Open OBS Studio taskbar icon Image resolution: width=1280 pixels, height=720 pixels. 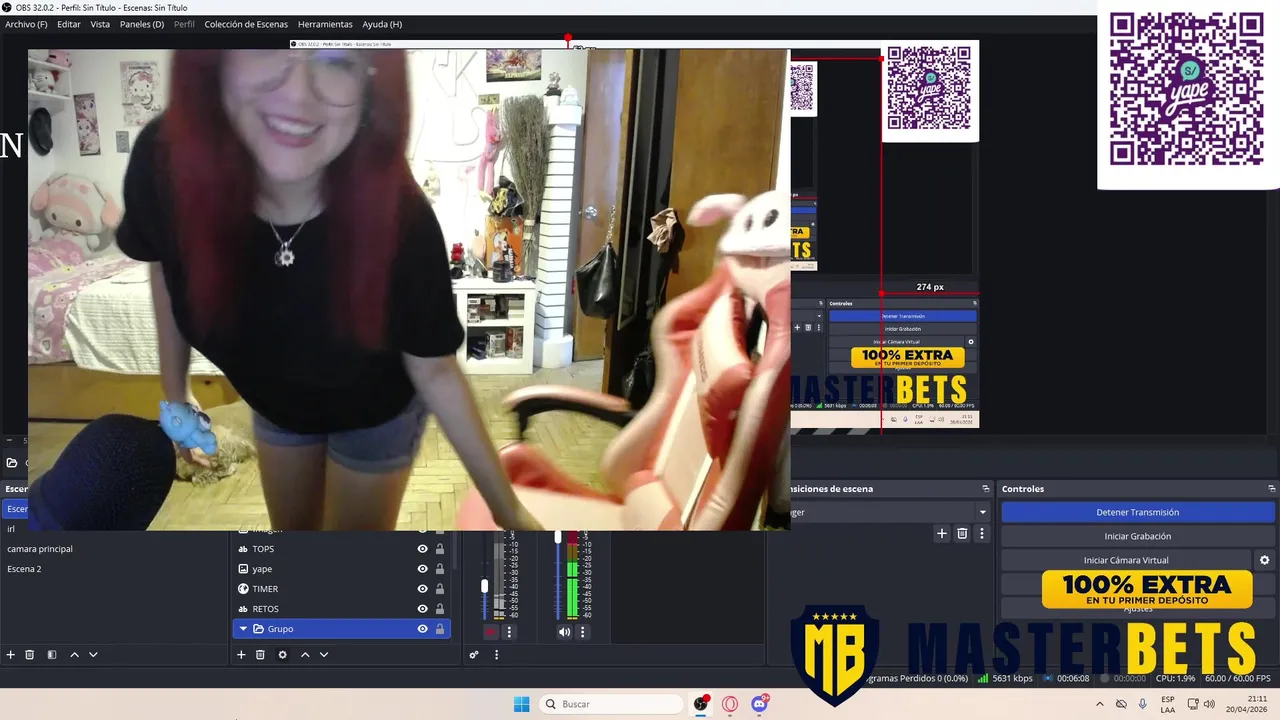701,704
